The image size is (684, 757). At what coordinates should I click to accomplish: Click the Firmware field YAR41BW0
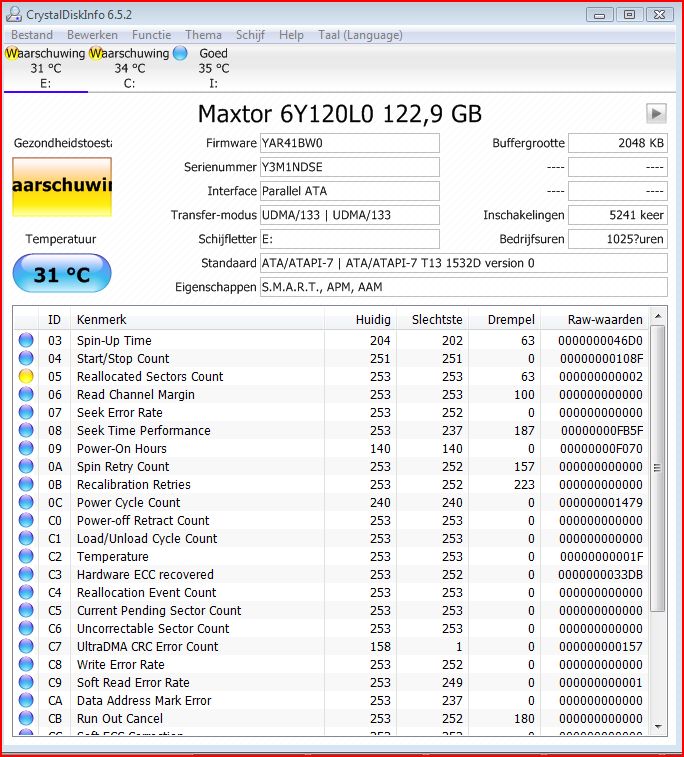(x=349, y=143)
